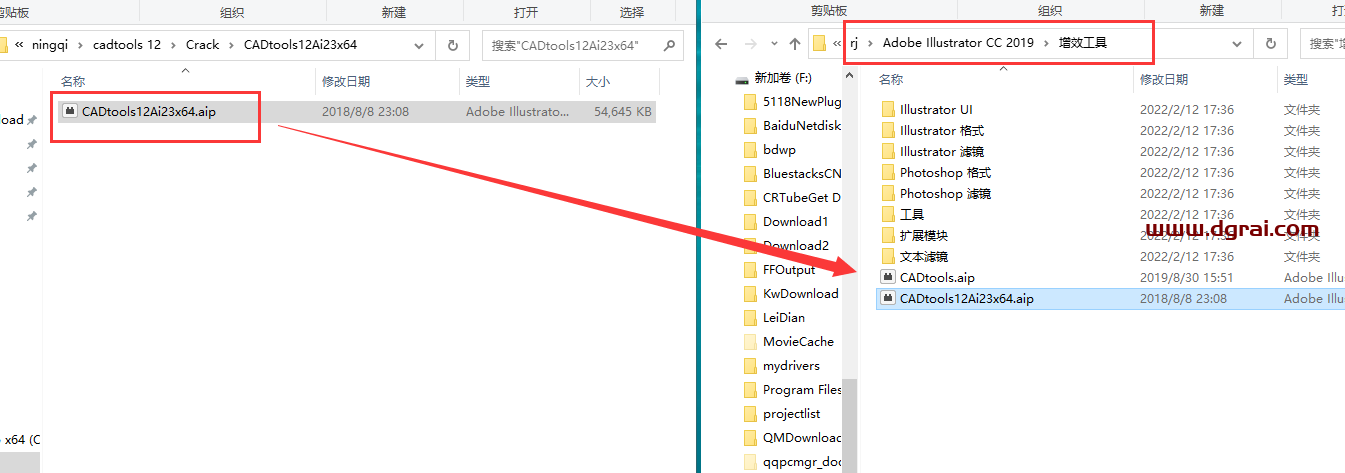This screenshot has height=473, width=1345.
Task: Select the Illustrator UI folder
Action: tap(935, 109)
